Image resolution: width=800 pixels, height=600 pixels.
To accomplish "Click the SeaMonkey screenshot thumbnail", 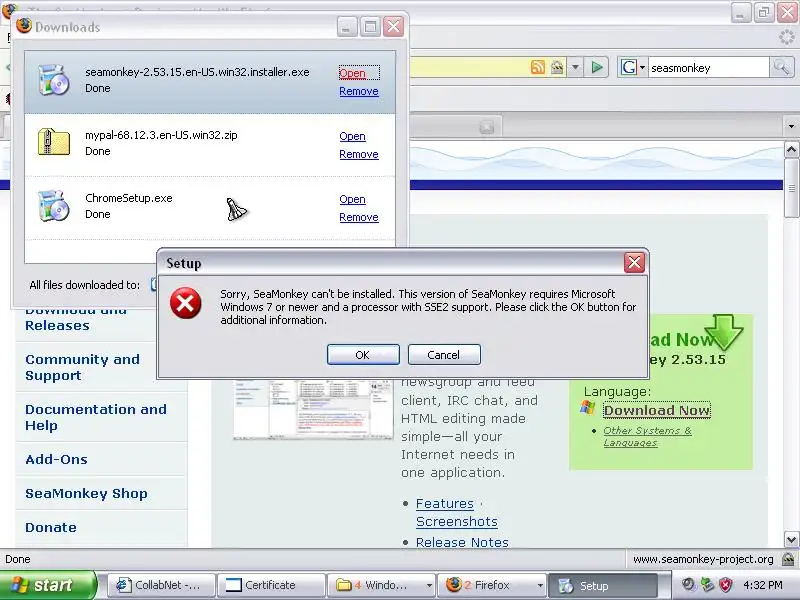I will coord(313,409).
